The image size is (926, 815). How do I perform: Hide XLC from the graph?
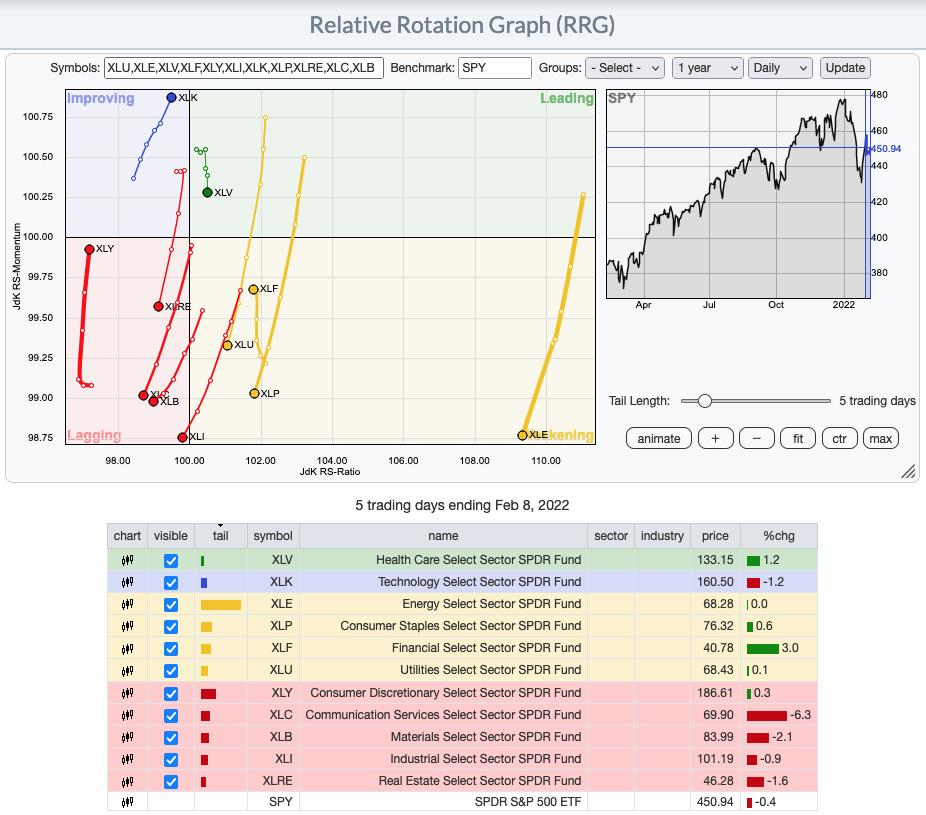click(171, 715)
